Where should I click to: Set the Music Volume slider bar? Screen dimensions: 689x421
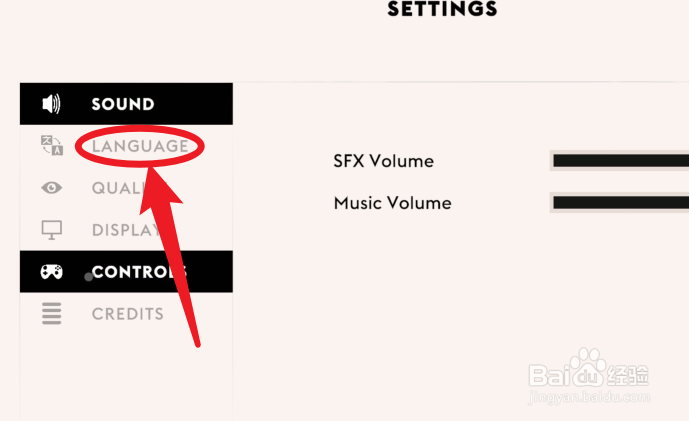coord(620,203)
